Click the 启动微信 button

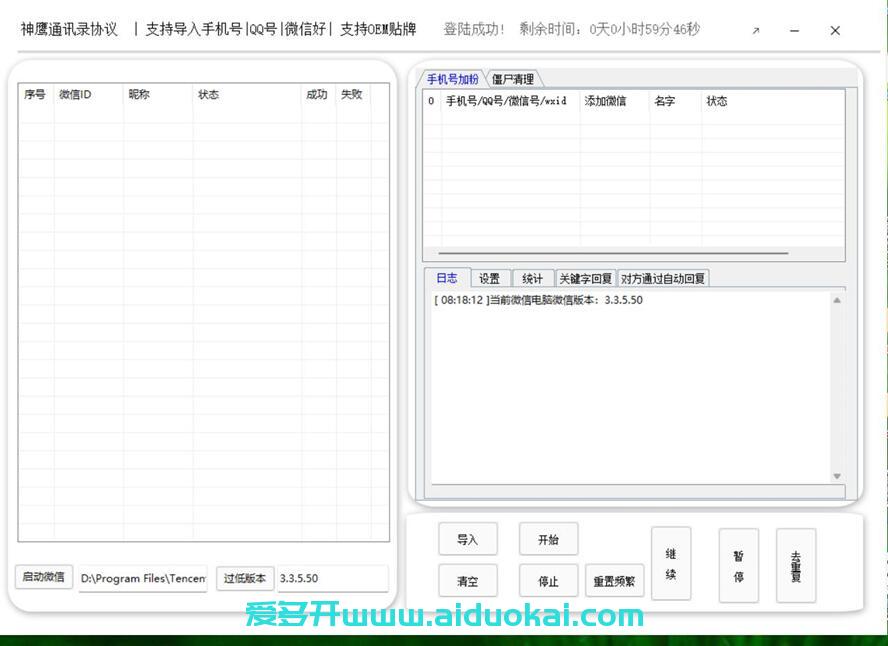[x=44, y=577]
